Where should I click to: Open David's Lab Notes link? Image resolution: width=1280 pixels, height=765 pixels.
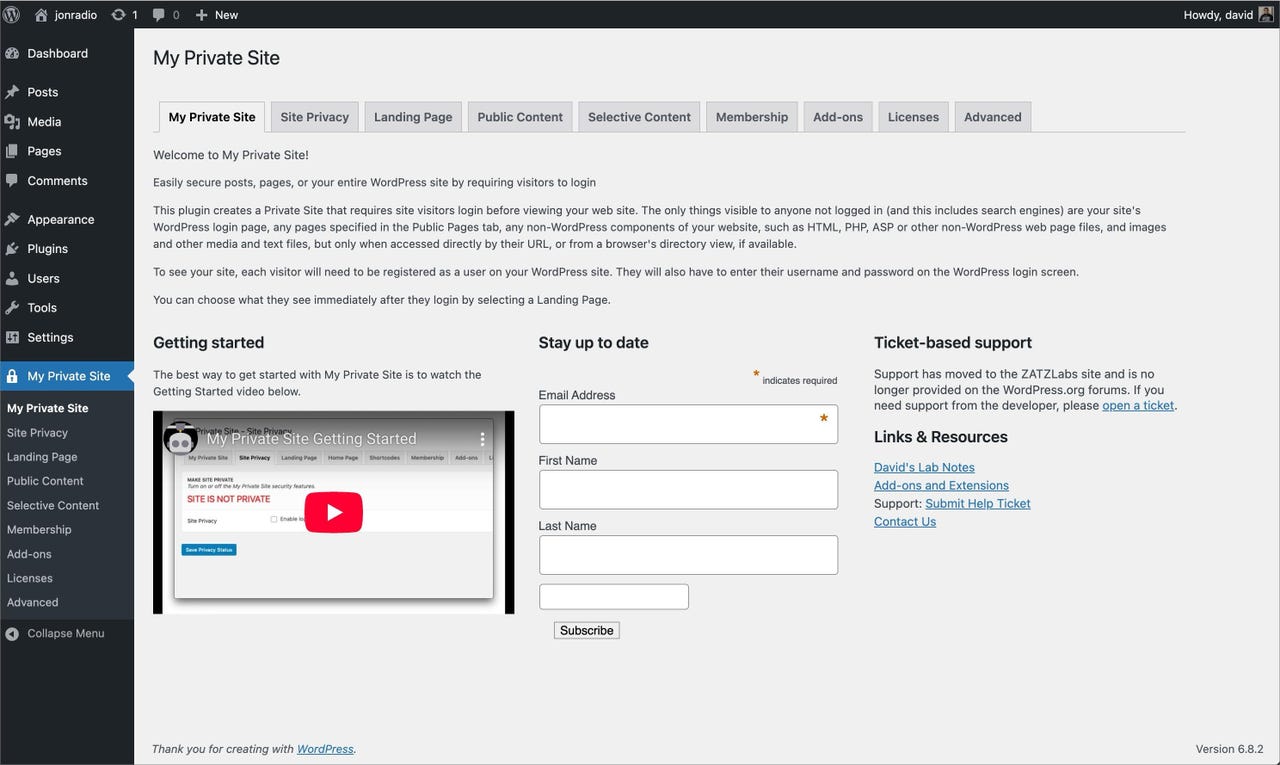(924, 467)
